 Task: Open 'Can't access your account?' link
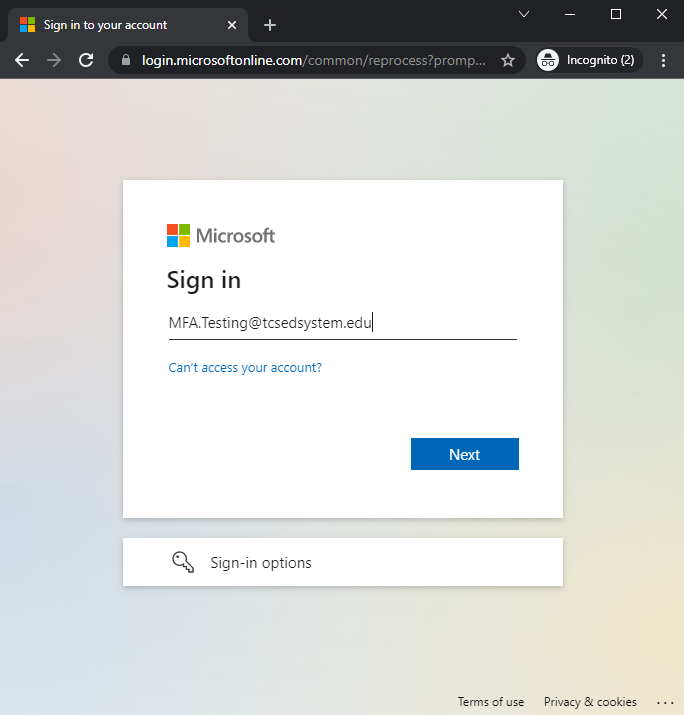pos(245,368)
